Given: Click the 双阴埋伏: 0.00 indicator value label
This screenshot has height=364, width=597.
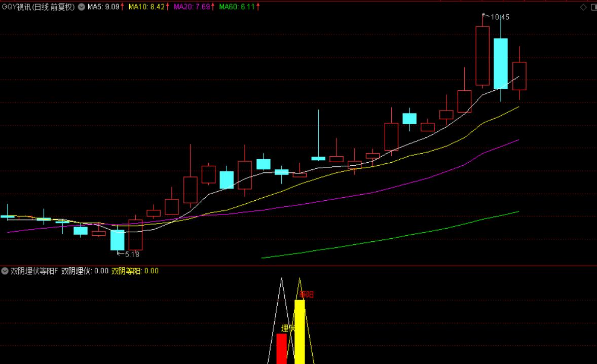Looking at the screenshot, I should tap(85, 271).
